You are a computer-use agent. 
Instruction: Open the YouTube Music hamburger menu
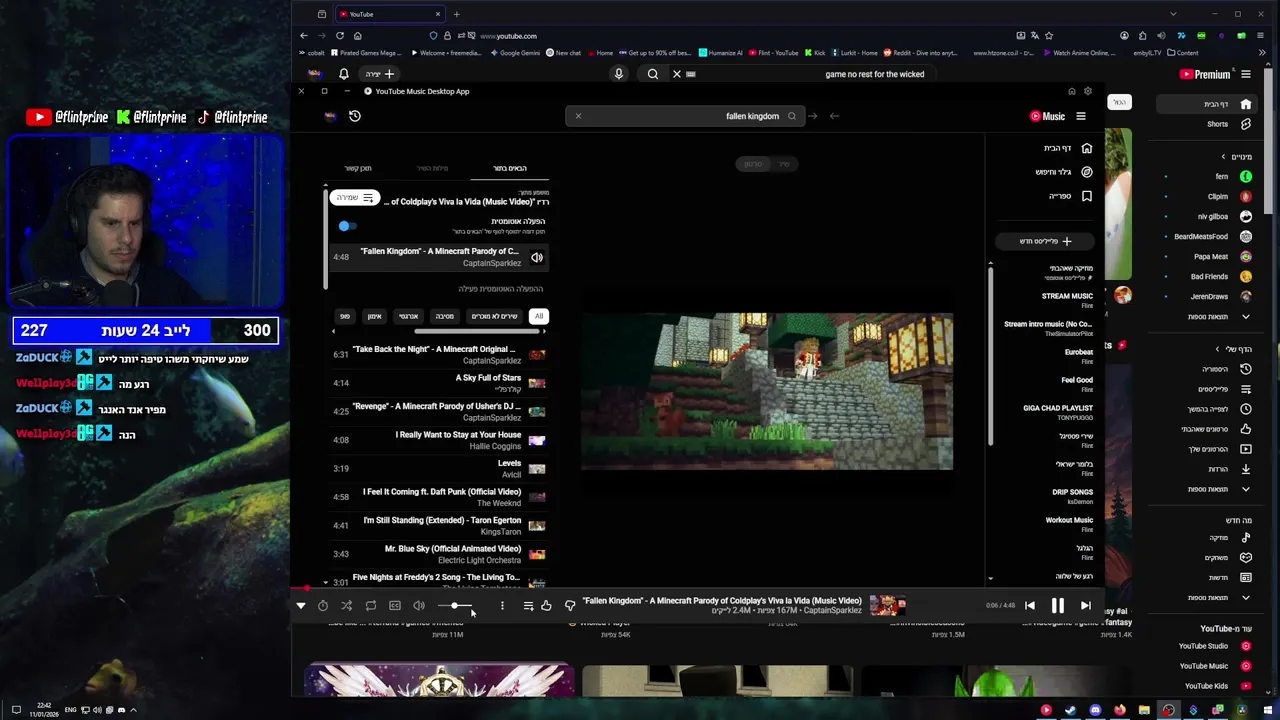click(x=1081, y=116)
